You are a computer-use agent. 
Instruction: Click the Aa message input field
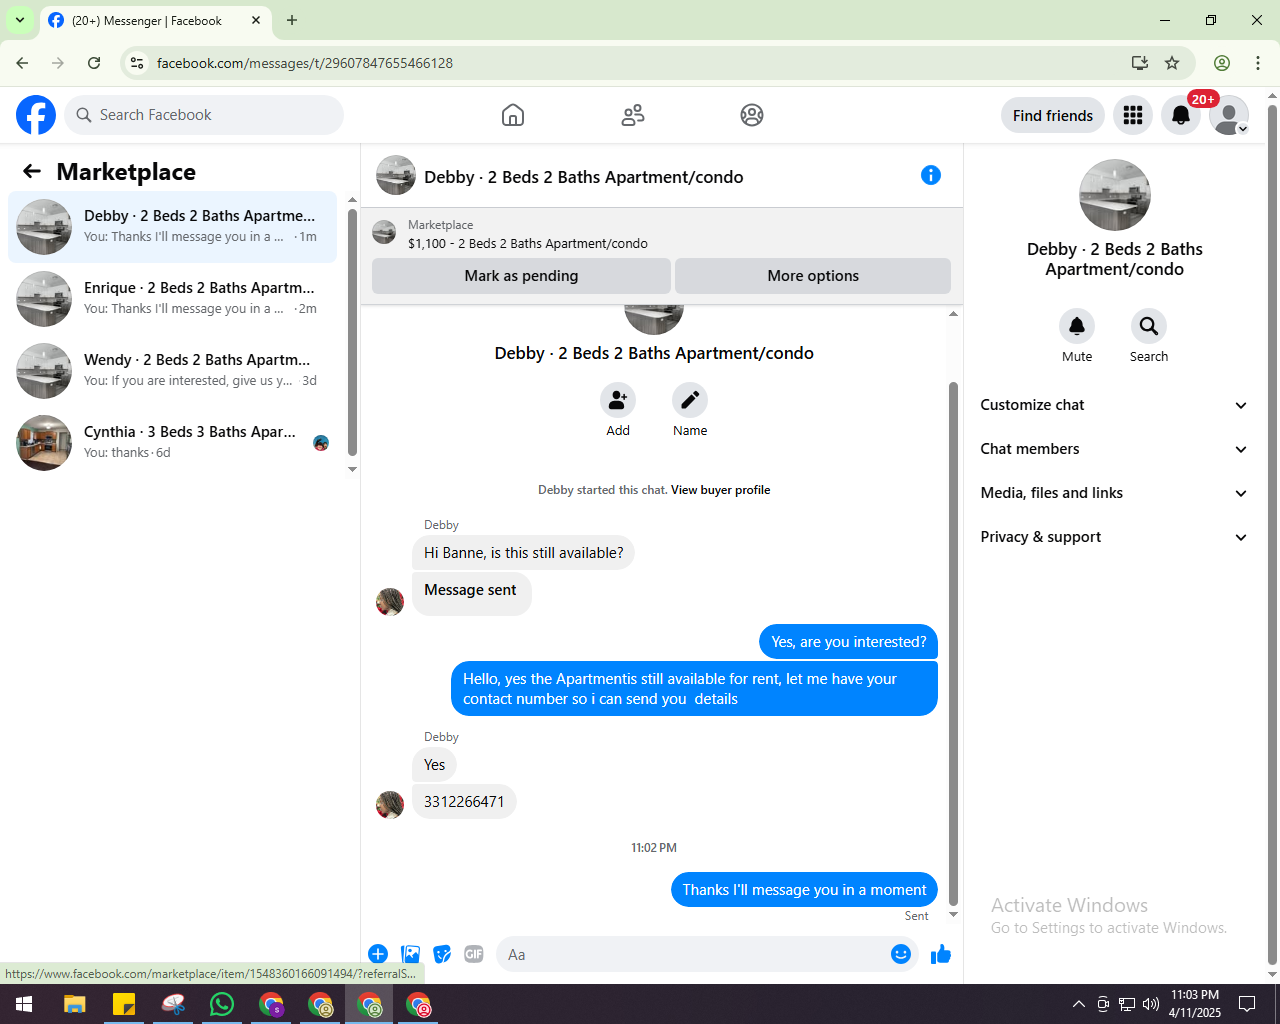coord(705,954)
